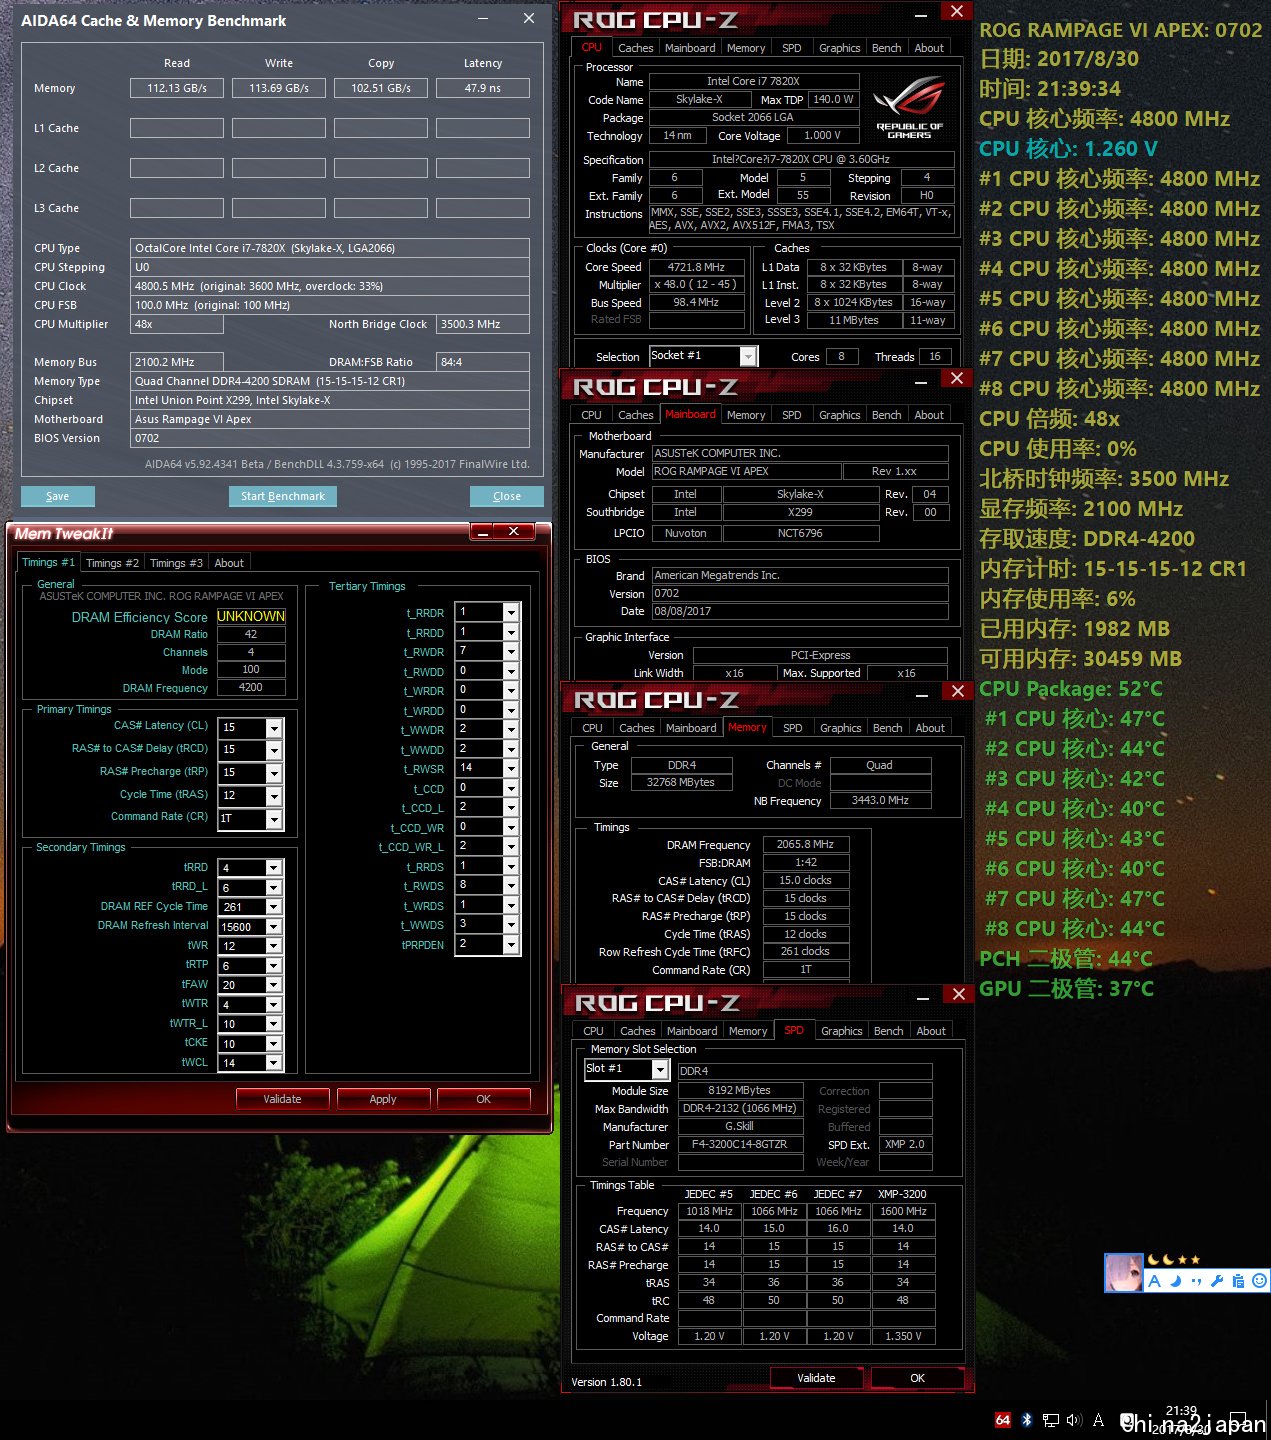
Task: Click Validate in Mem TweakIt
Action: click(x=282, y=1099)
